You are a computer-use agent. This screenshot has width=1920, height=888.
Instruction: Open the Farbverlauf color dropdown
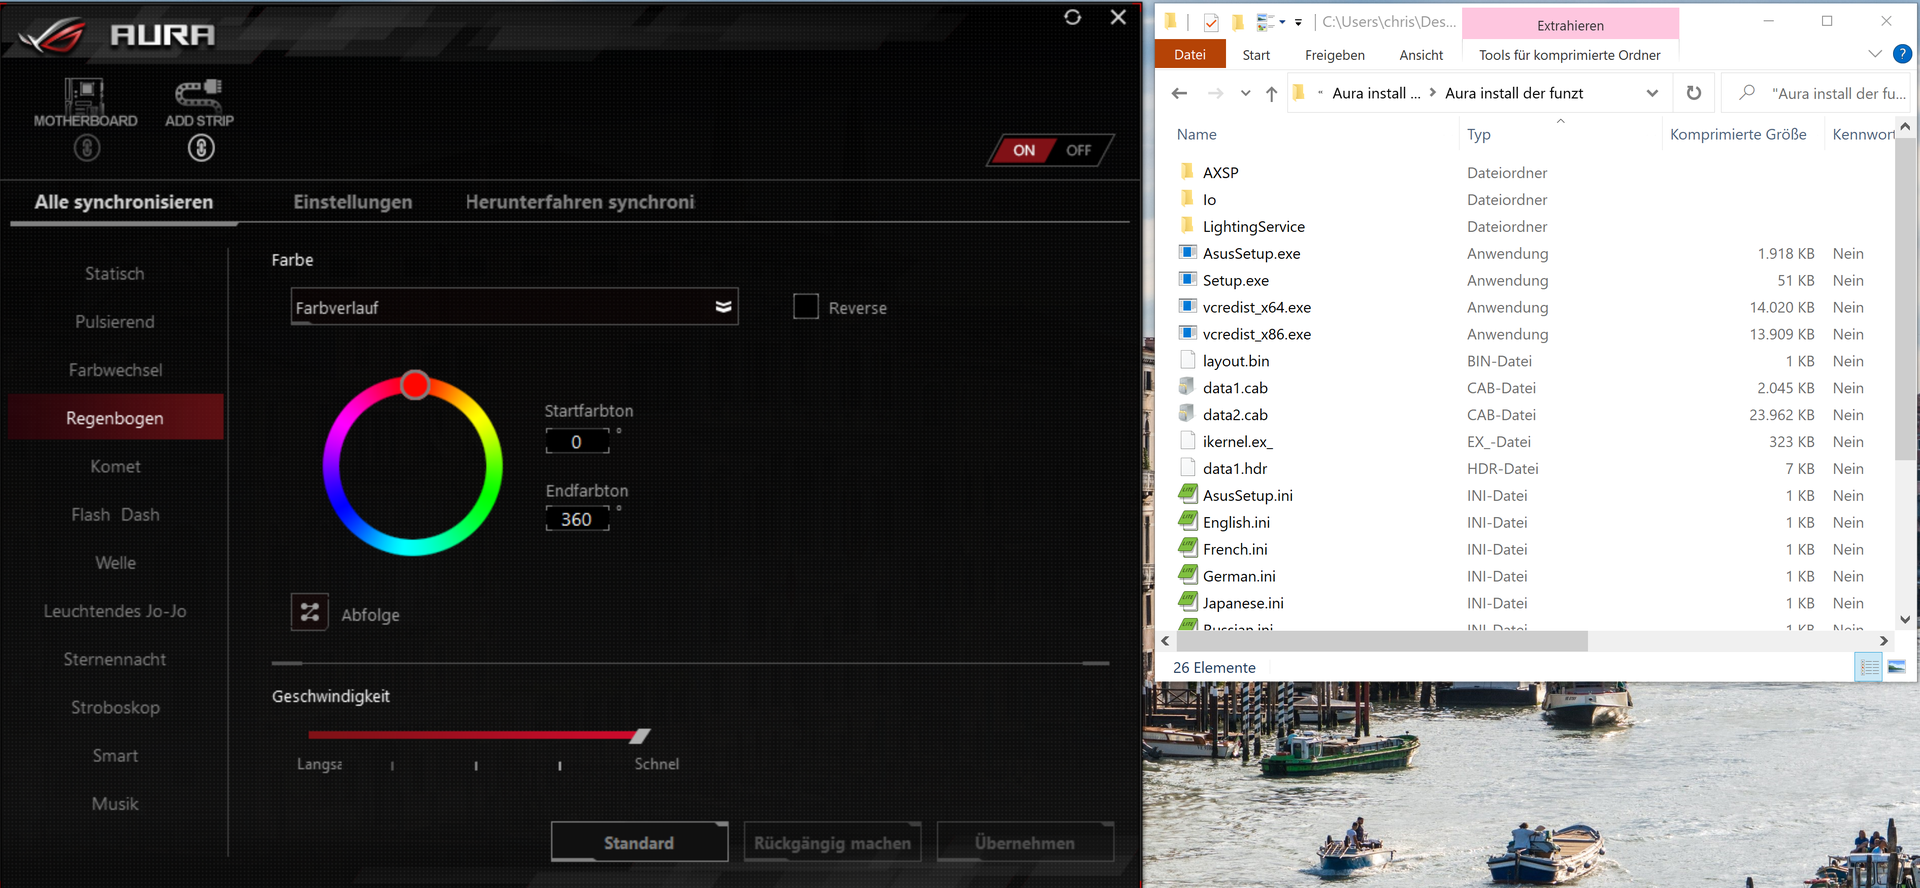point(514,307)
